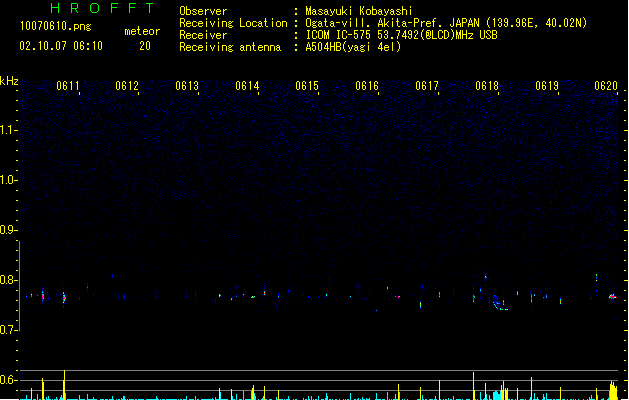The width and height of the screenshot is (629, 400).
Task: Click the 0620 time marker
Action: point(606,86)
